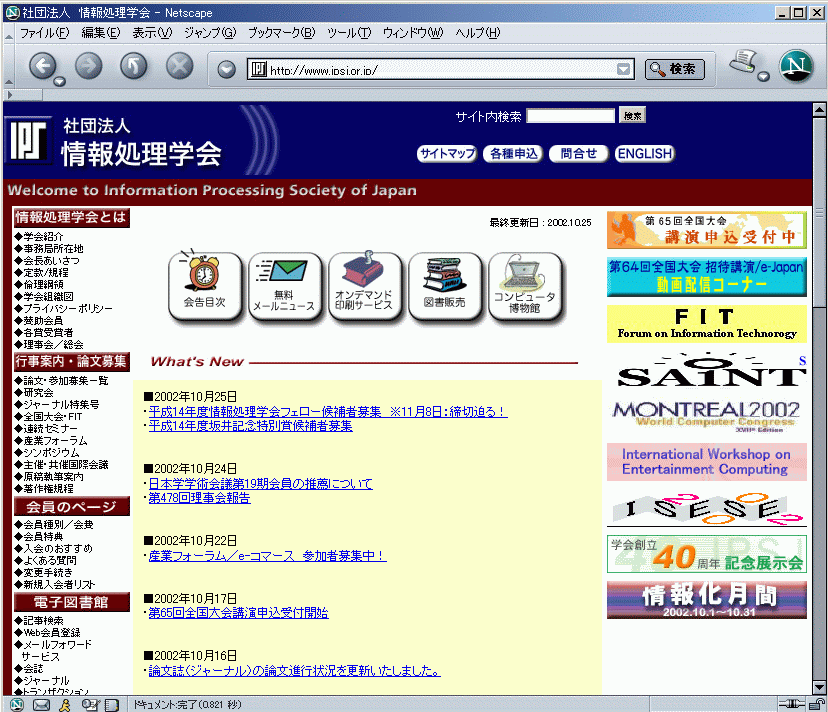Click the ISESE banner
Screen dimensions: 828x712
point(707,509)
